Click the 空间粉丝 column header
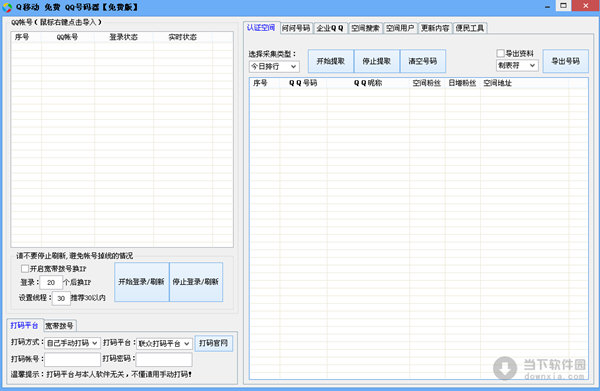This screenshot has height=391, width=600. coord(427,83)
